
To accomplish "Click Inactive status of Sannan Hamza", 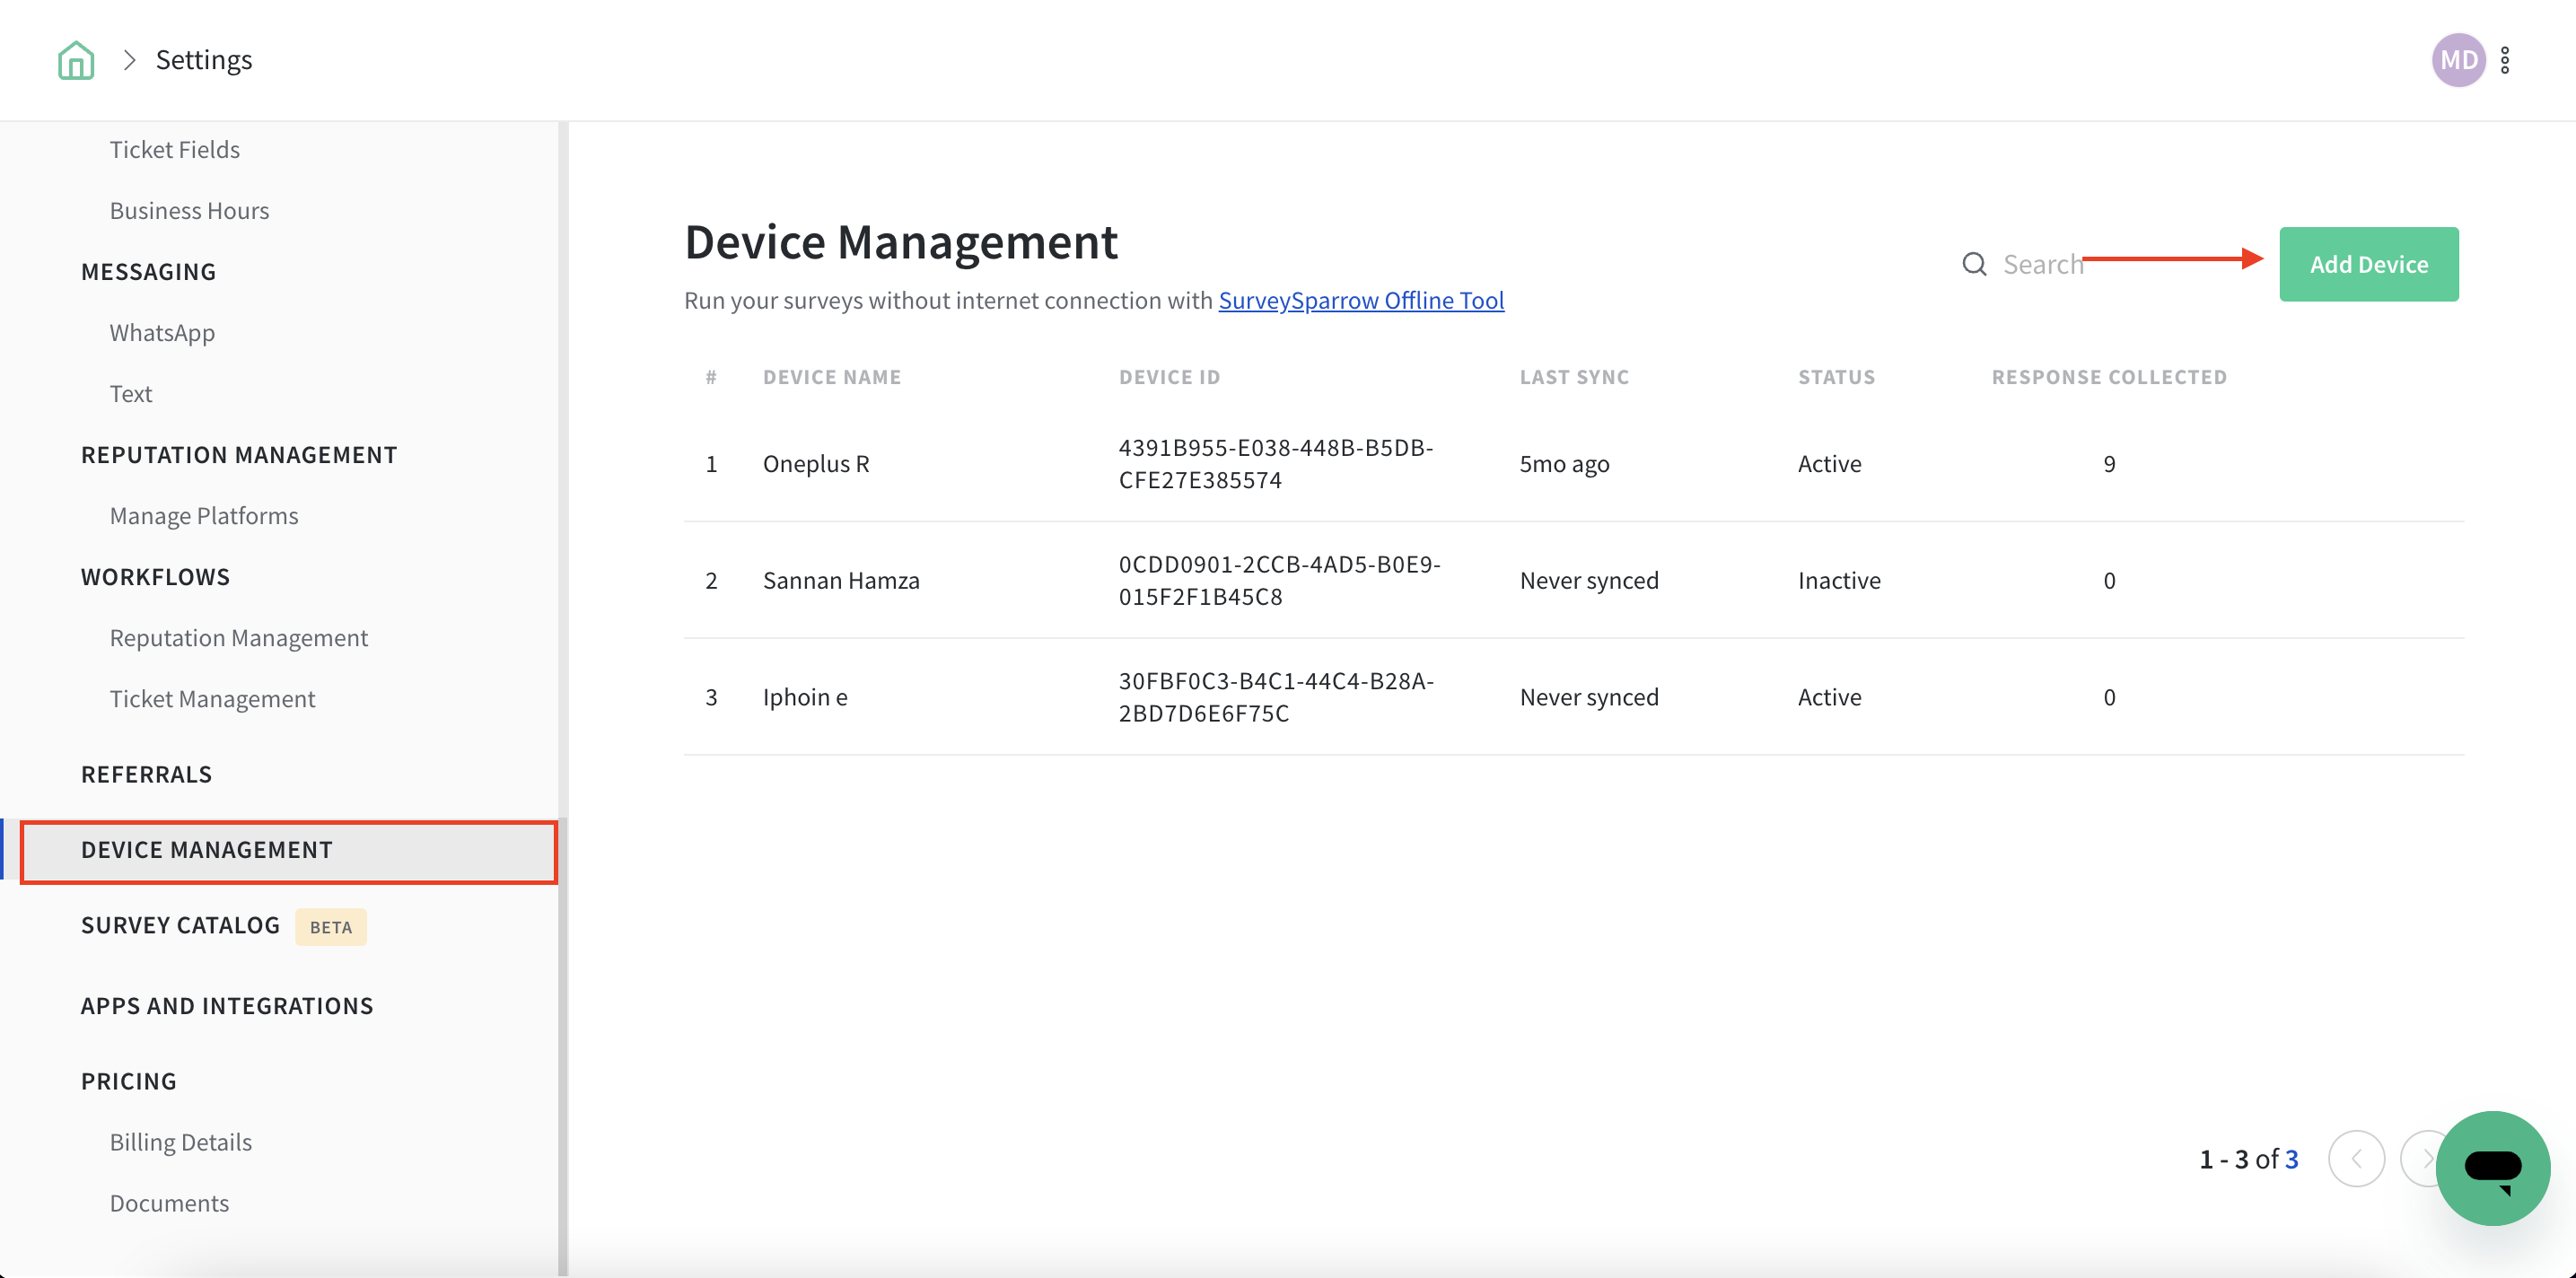I will (x=1839, y=580).
